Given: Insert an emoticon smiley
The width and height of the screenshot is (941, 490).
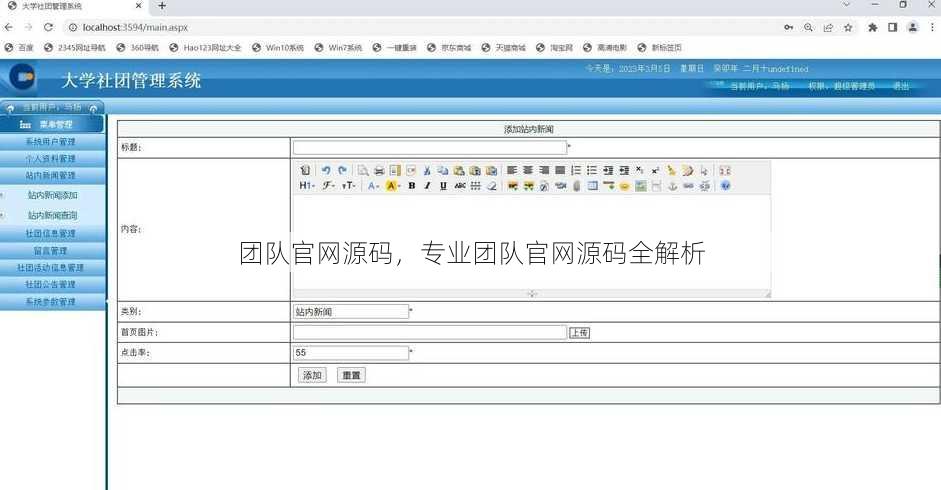Looking at the screenshot, I should click(x=624, y=186).
